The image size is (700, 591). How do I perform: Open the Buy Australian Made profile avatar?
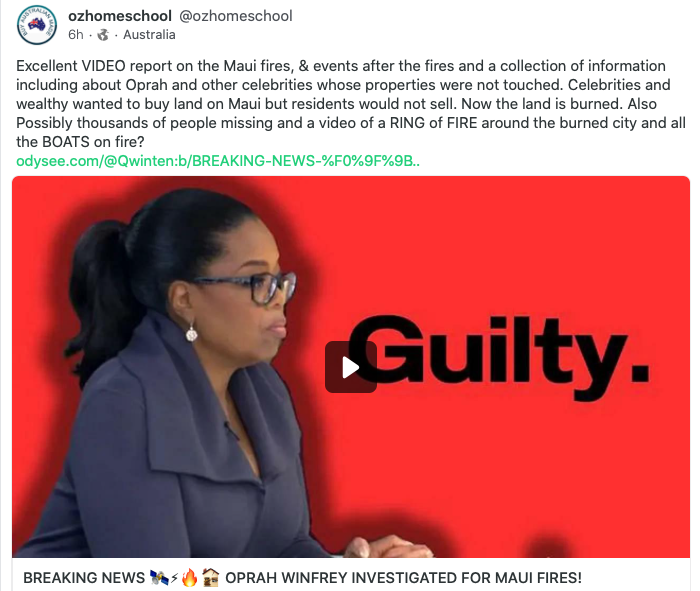pyautogui.click(x=37, y=25)
